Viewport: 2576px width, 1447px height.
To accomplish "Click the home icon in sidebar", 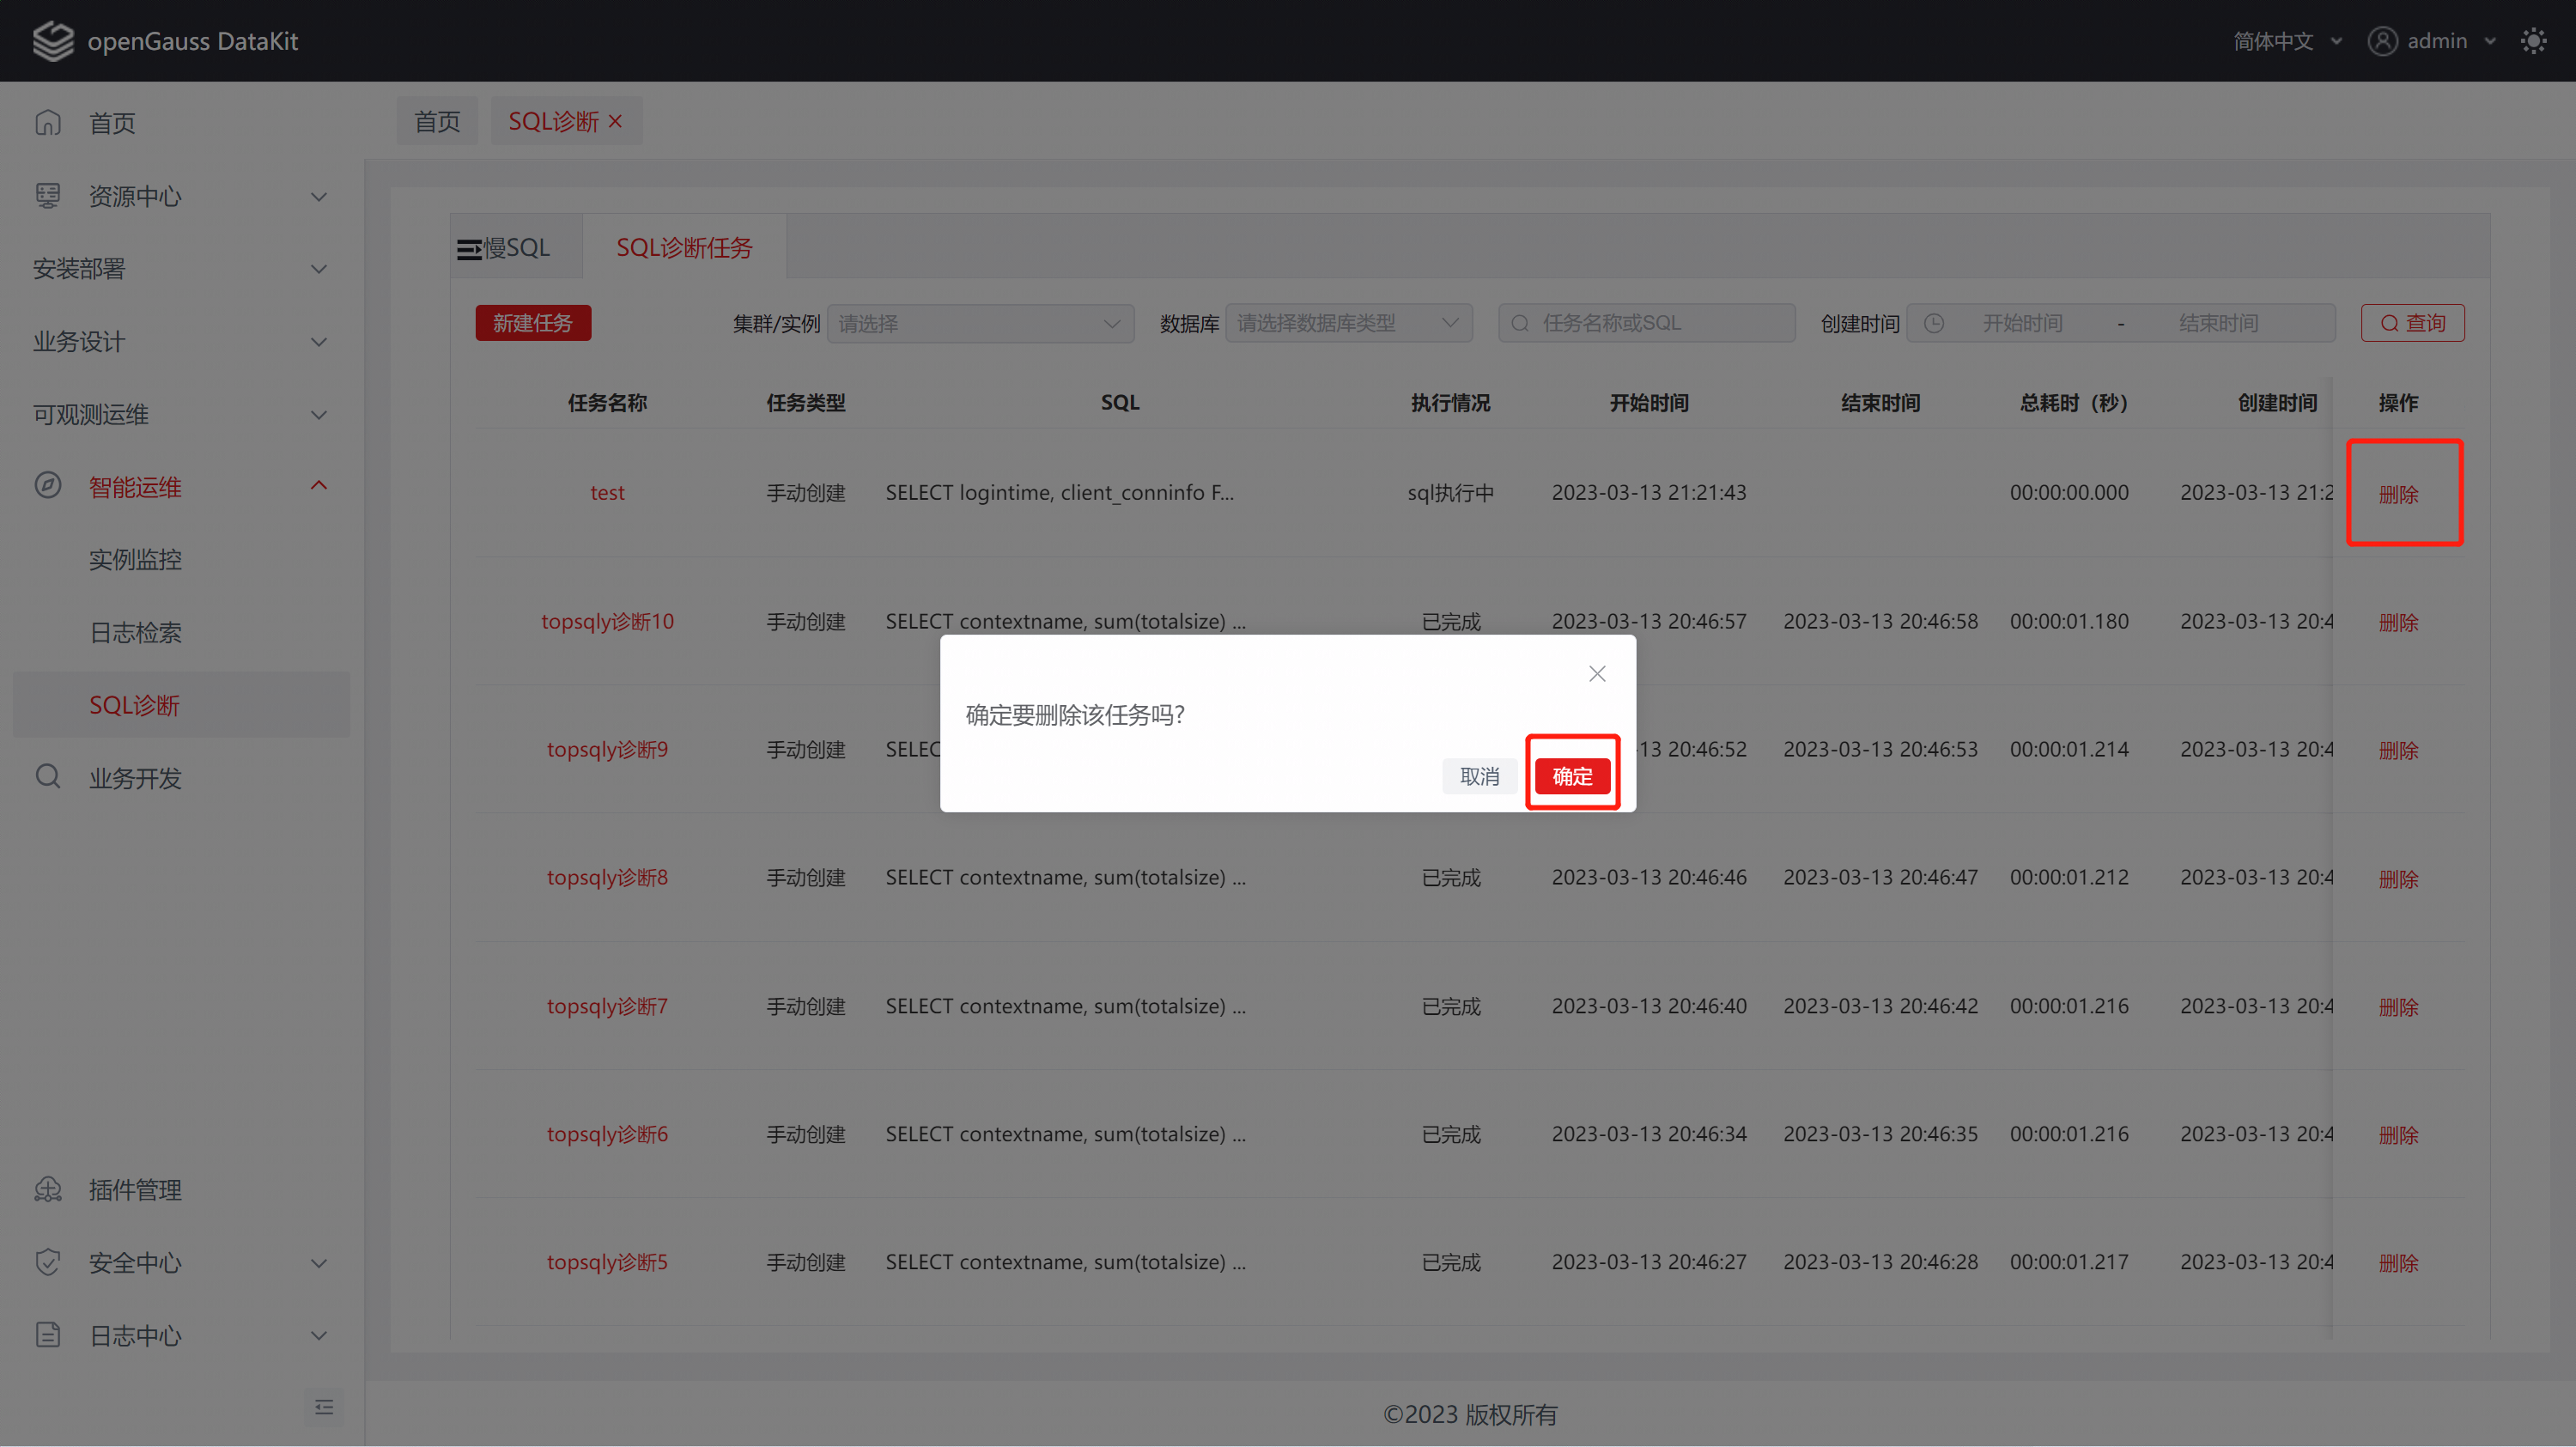I will click(x=48, y=123).
